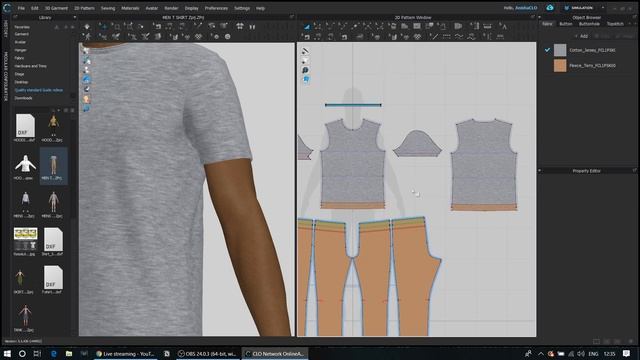
Task: Pop out the 2D Pattern Window
Action: click(x=532, y=17)
